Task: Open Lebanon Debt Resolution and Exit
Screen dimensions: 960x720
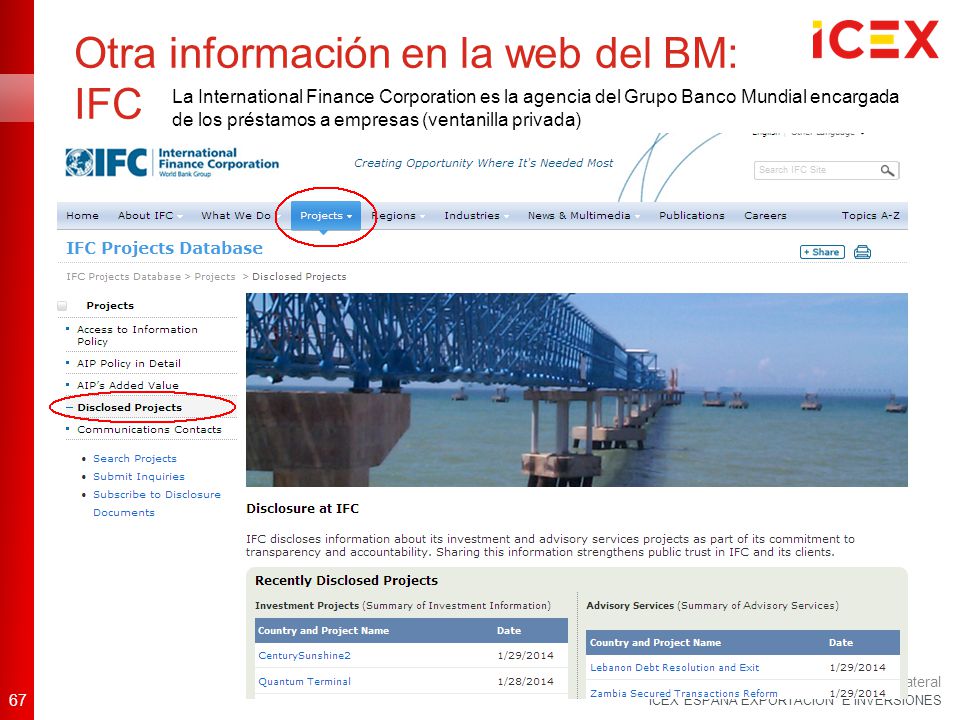Action: (x=674, y=668)
